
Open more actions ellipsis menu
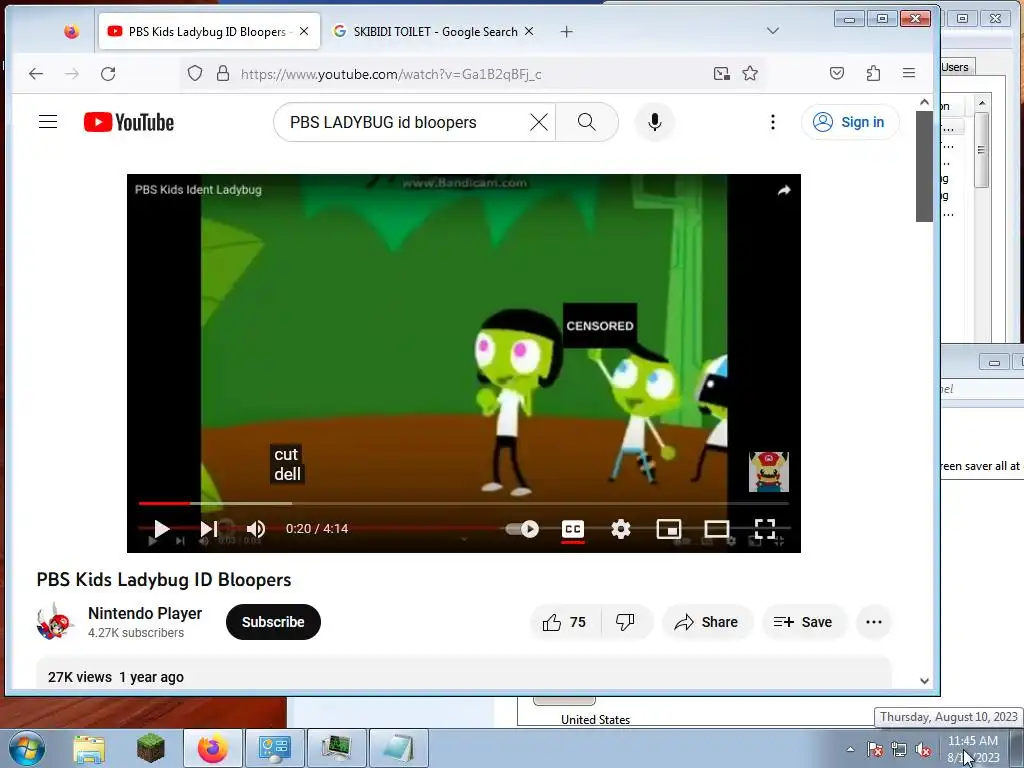(x=874, y=622)
